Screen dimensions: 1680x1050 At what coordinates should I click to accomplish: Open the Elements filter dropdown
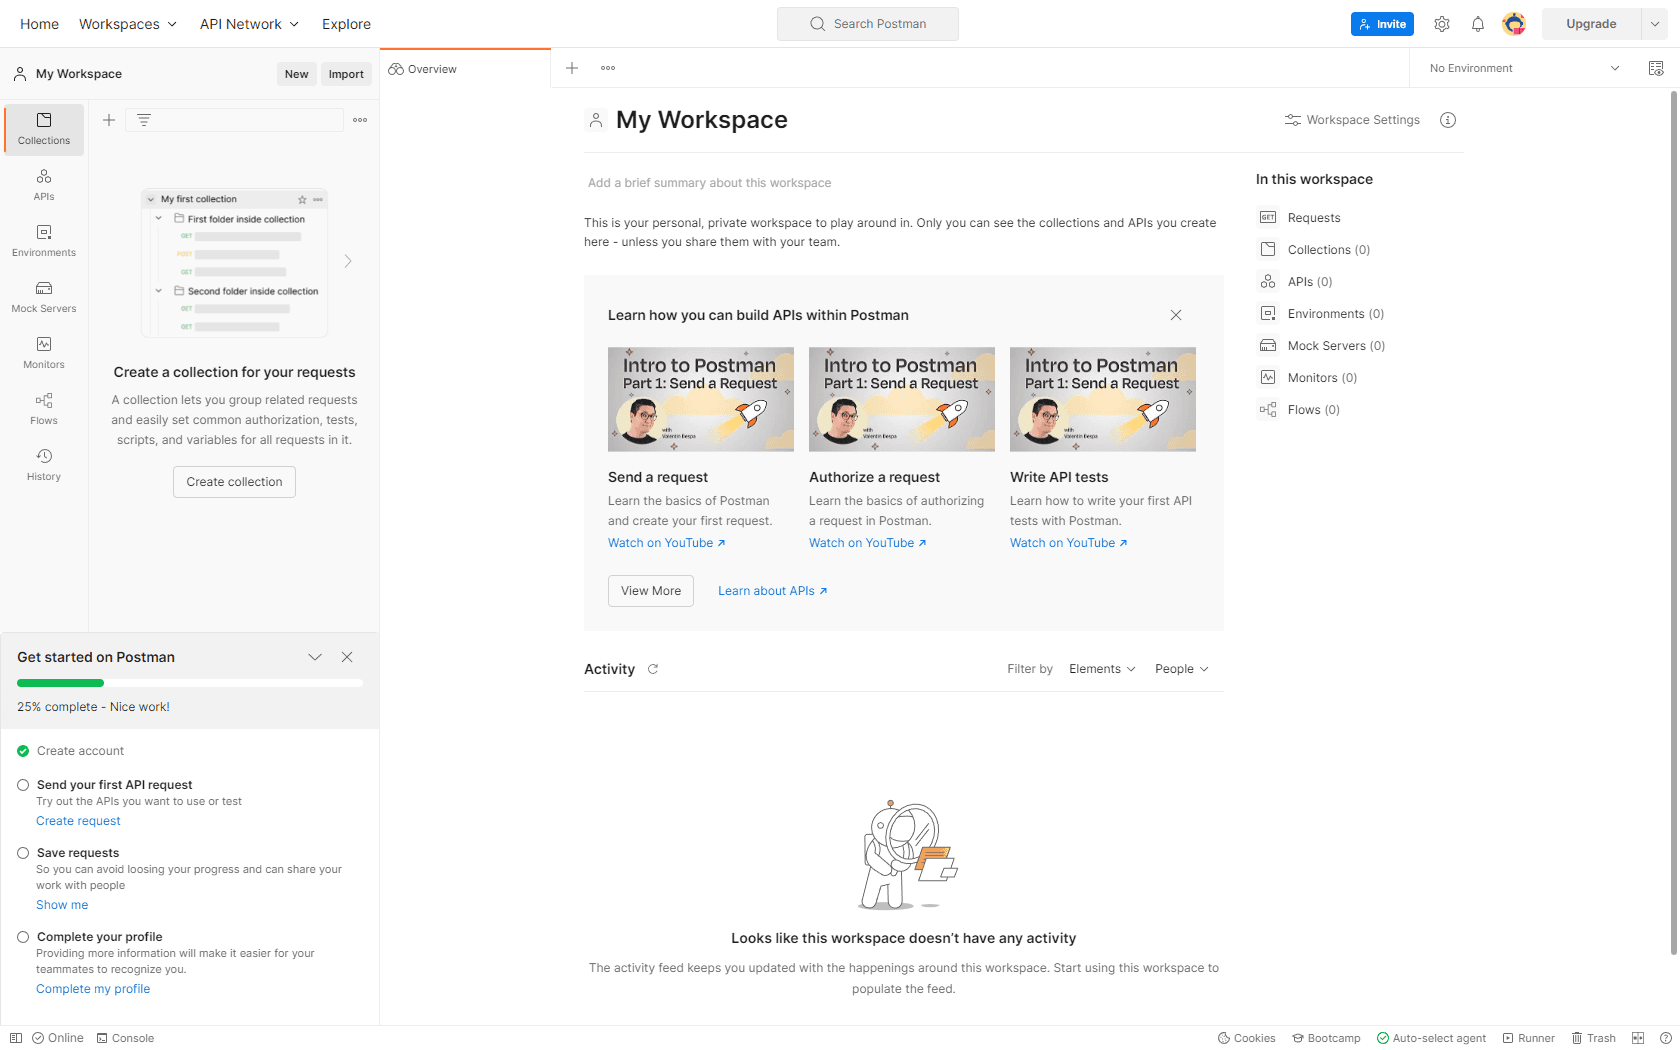click(x=1102, y=669)
